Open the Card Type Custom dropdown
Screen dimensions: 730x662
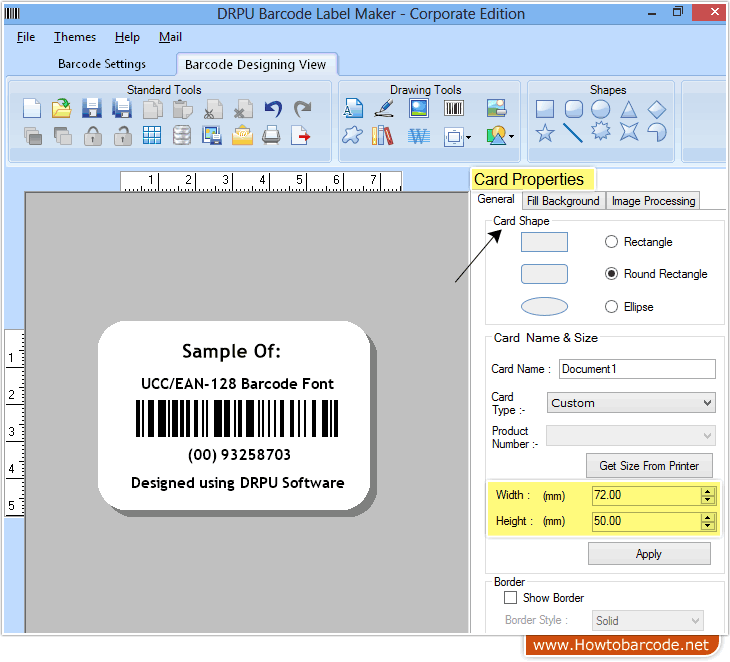[x=631, y=403]
